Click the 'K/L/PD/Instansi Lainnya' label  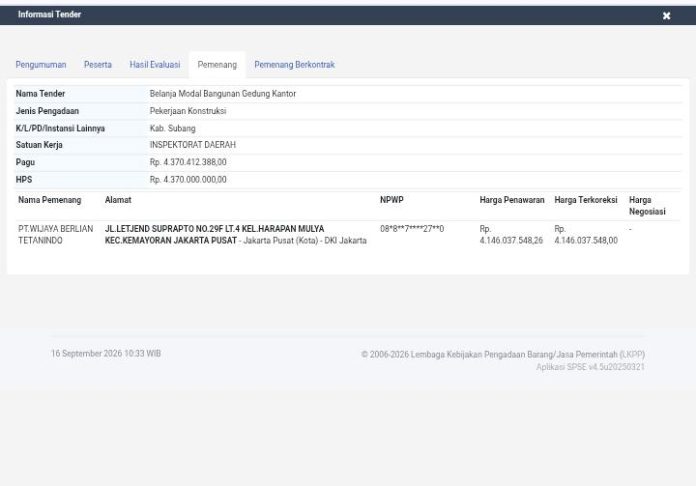[x=60, y=128]
